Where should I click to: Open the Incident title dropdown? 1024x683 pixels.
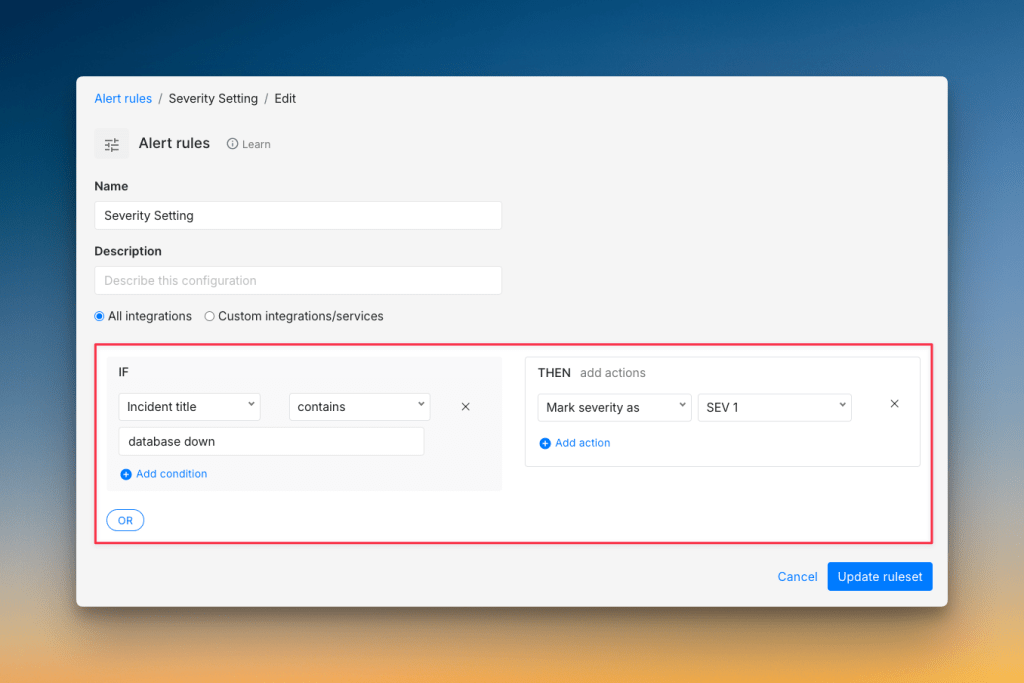coord(189,406)
